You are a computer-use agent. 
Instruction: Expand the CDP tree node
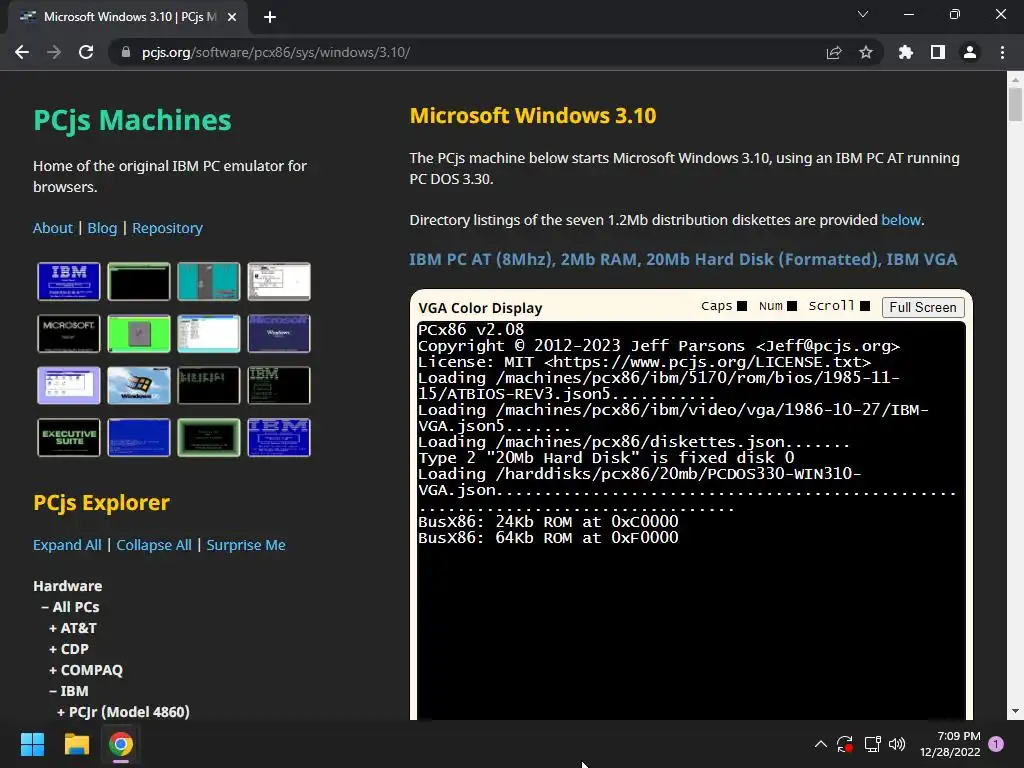69,649
